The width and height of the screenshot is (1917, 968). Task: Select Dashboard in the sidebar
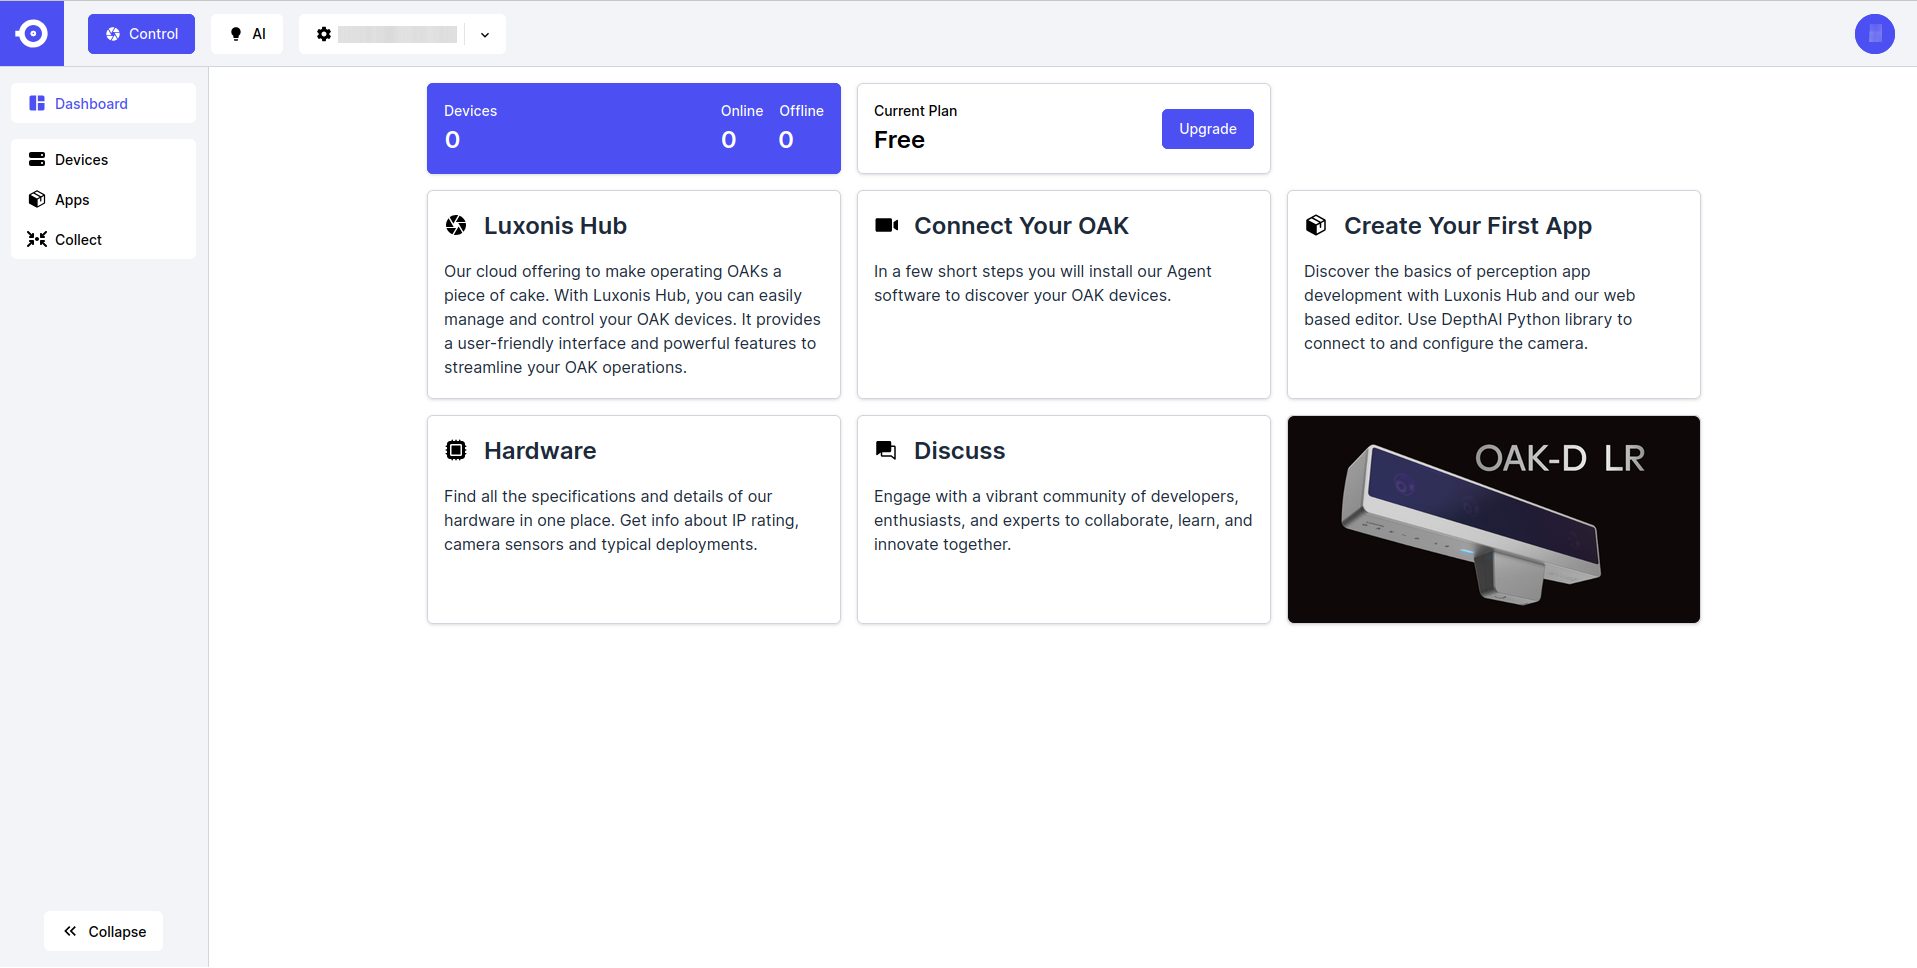tap(103, 103)
